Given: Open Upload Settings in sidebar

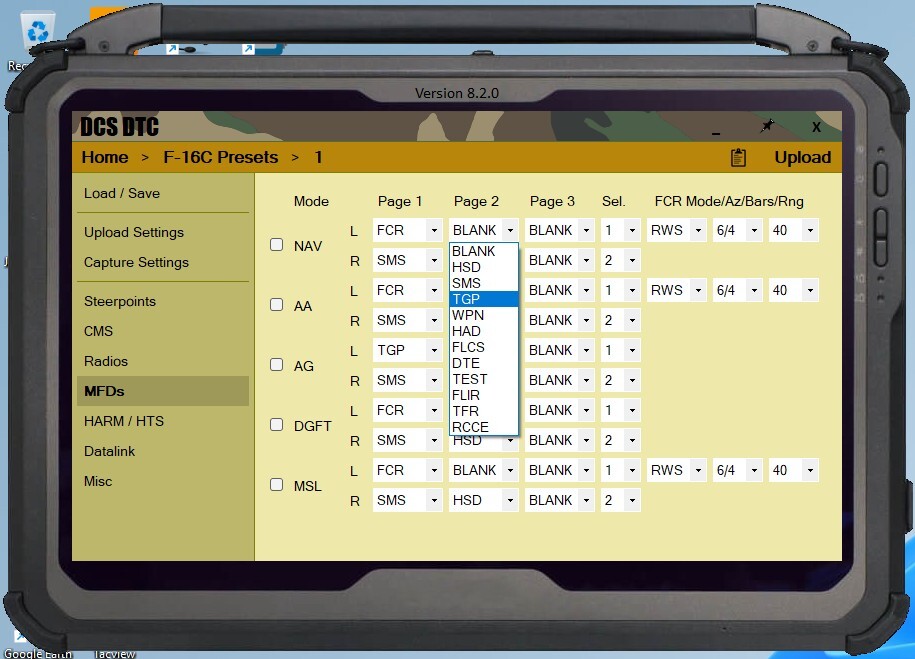Looking at the screenshot, I should click(163, 232).
